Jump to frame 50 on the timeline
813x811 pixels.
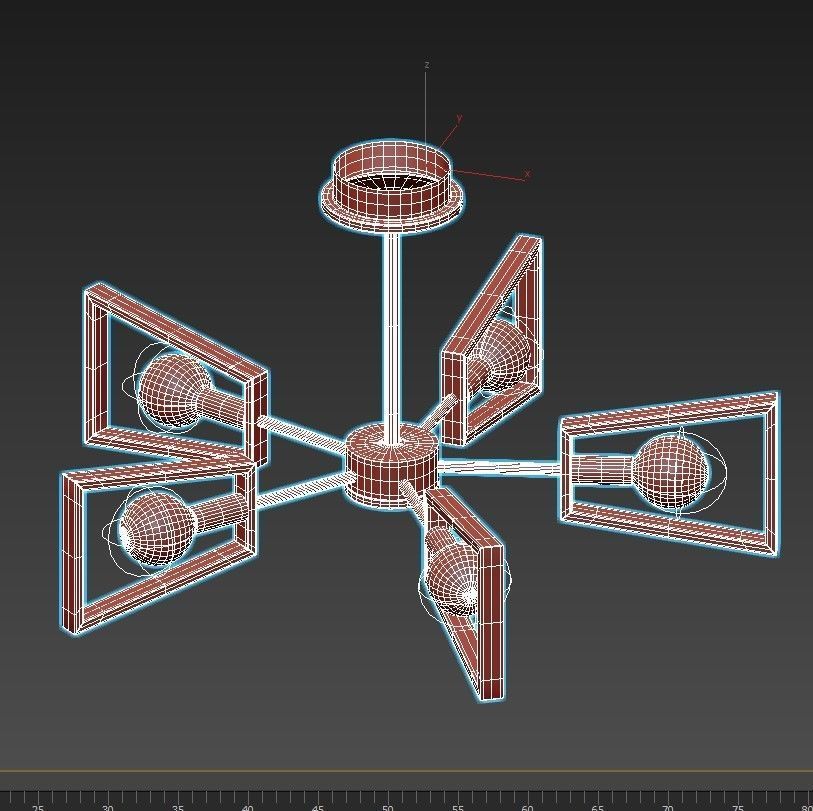(387, 807)
